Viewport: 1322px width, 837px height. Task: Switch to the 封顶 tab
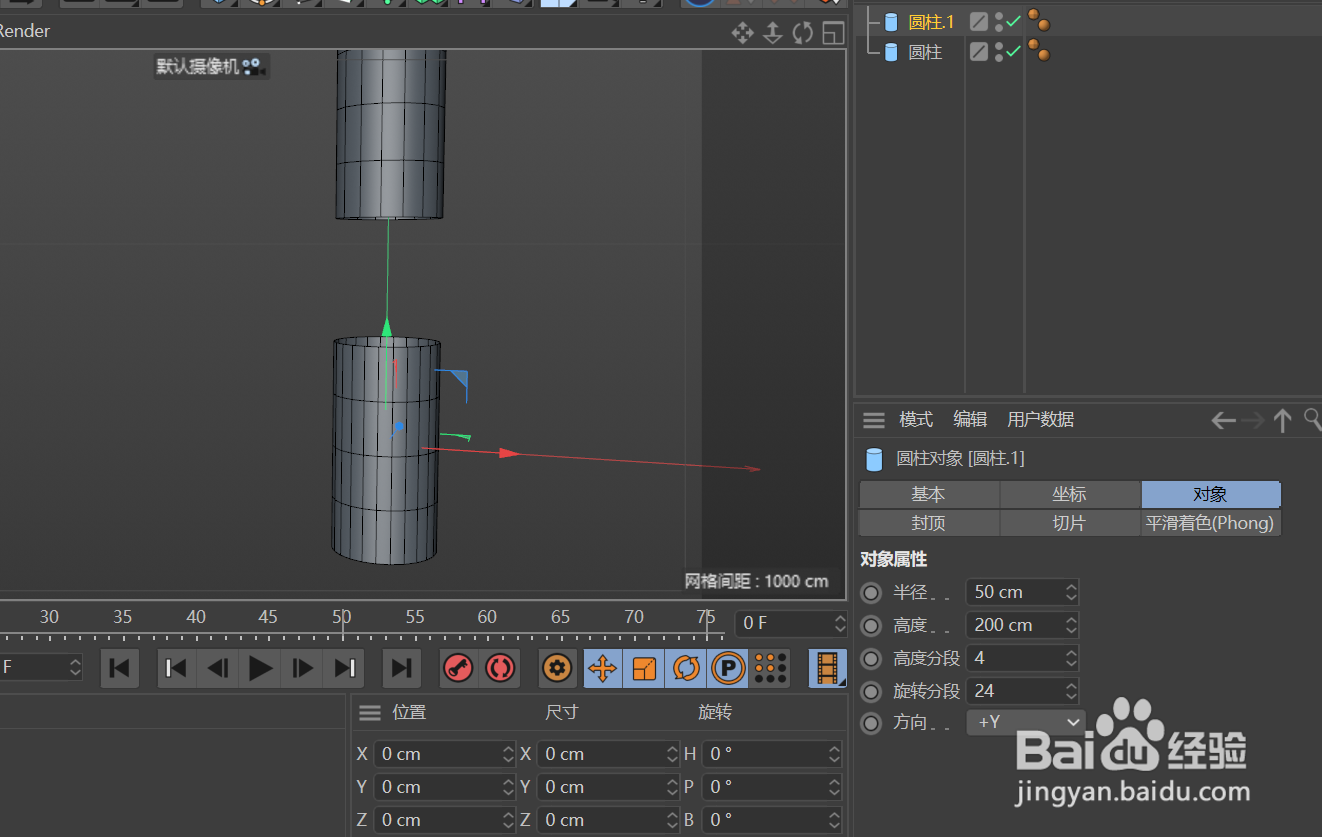928,523
